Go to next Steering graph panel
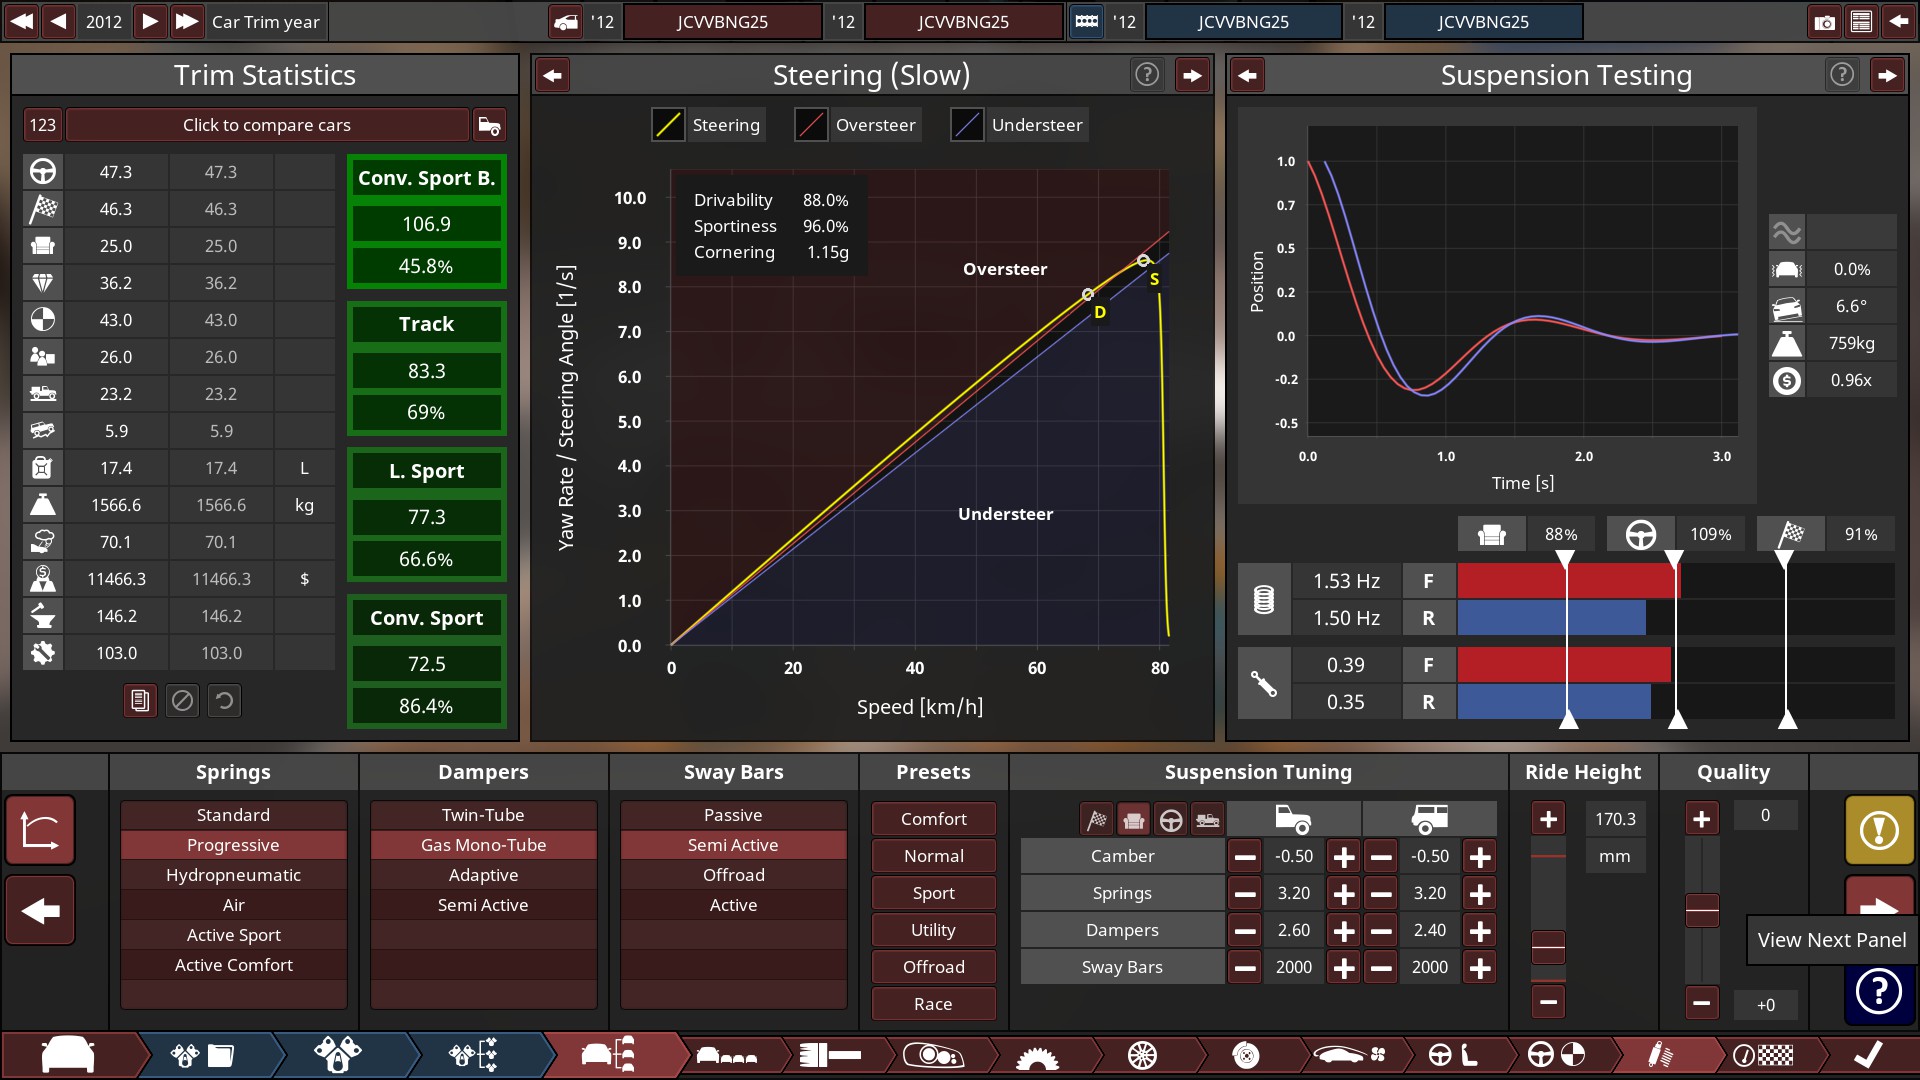Viewport: 1920px width, 1080px height. click(x=1192, y=75)
